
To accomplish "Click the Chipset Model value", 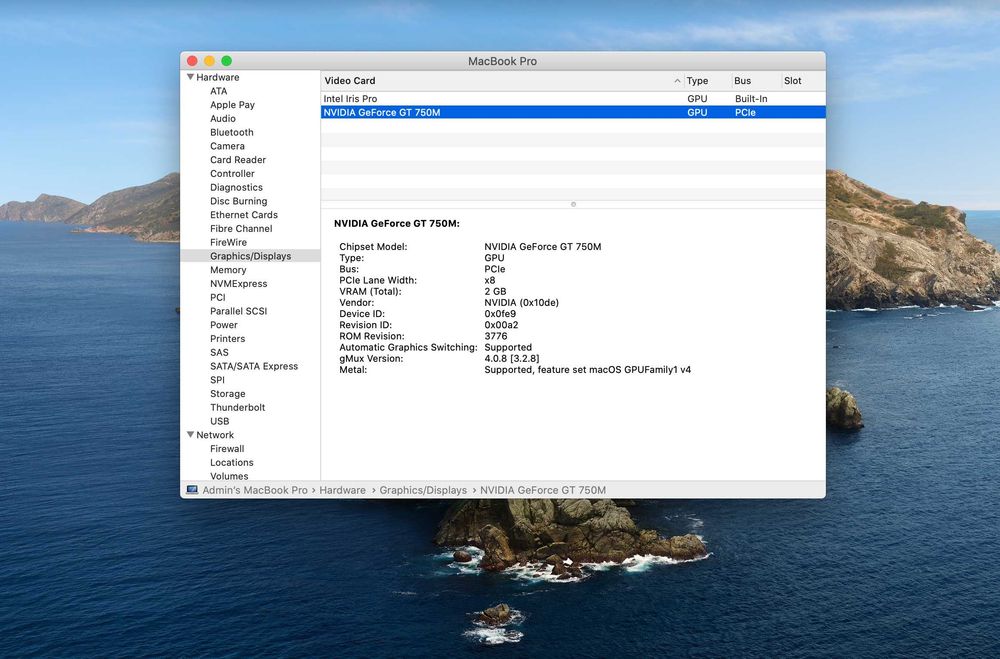I will [x=543, y=247].
